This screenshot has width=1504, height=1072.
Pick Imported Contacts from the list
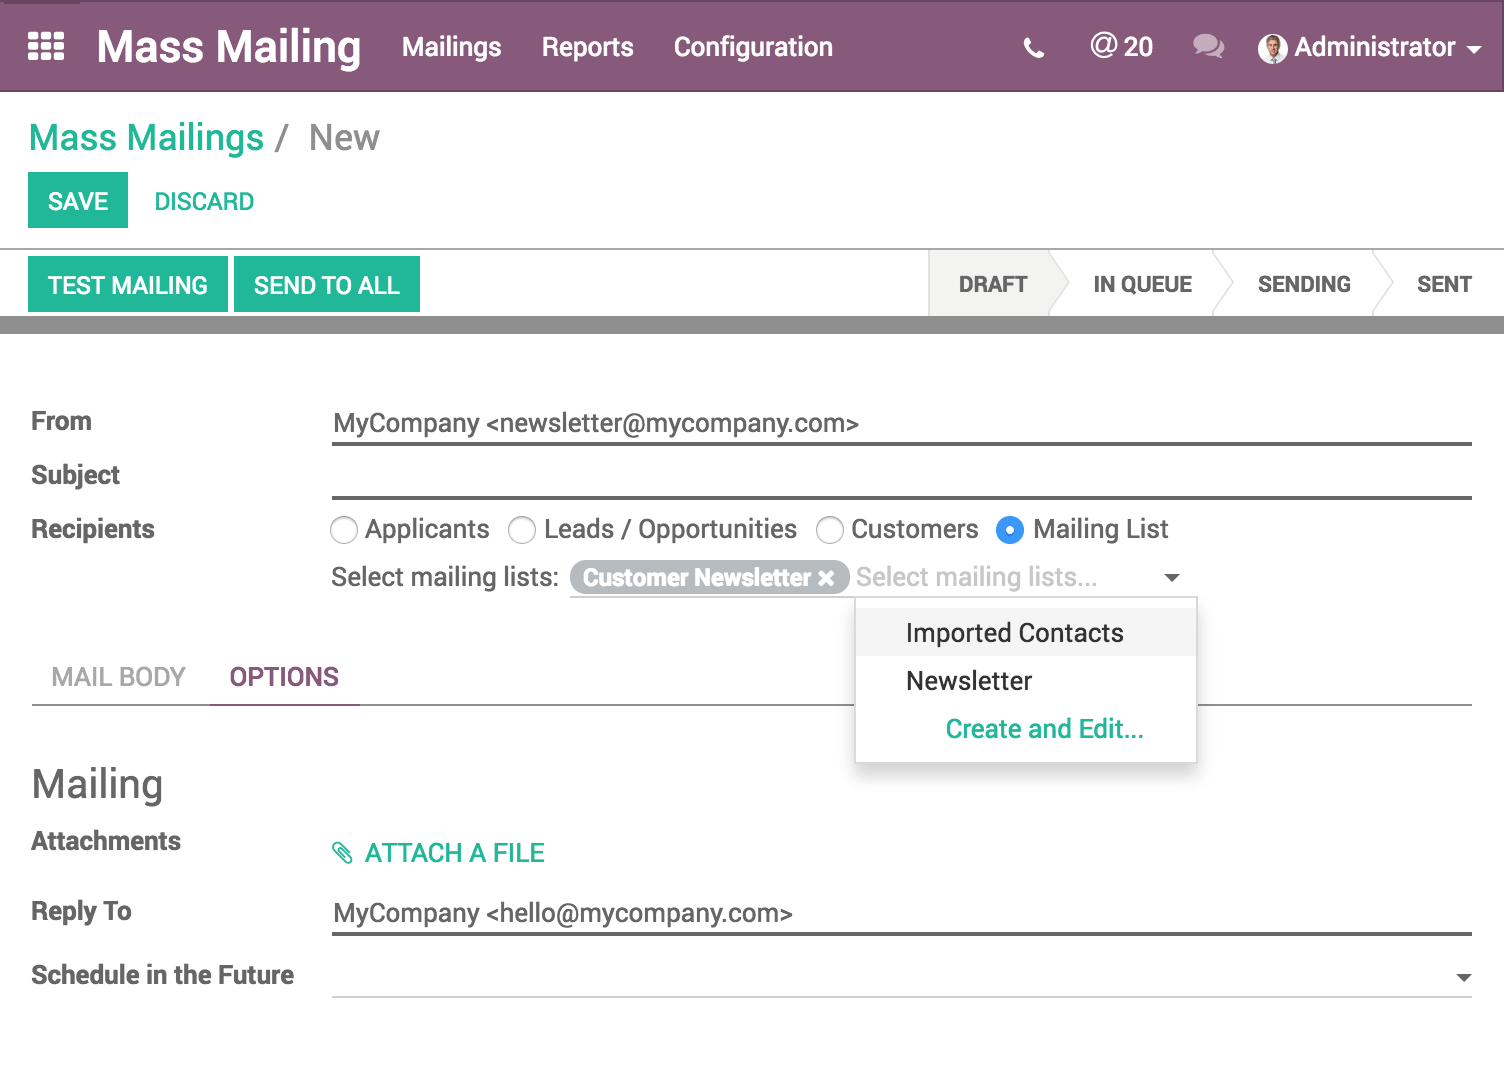pos(1014,633)
